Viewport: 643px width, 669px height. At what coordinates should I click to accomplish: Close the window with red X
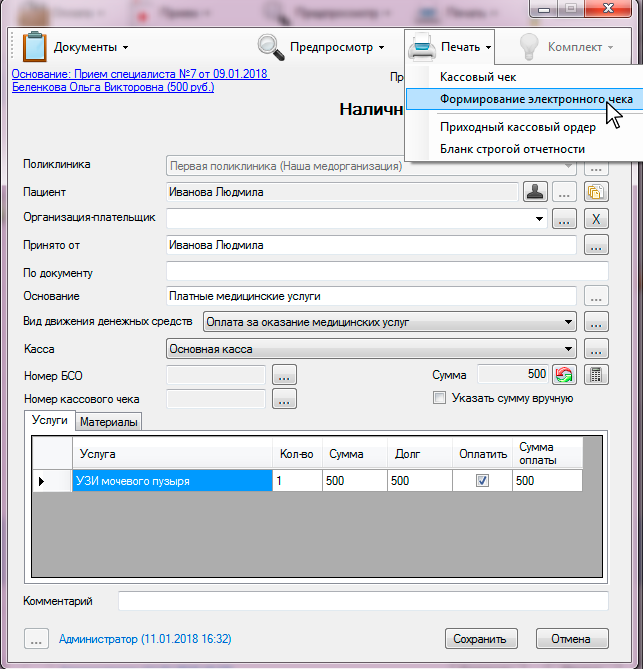[x=608, y=8]
